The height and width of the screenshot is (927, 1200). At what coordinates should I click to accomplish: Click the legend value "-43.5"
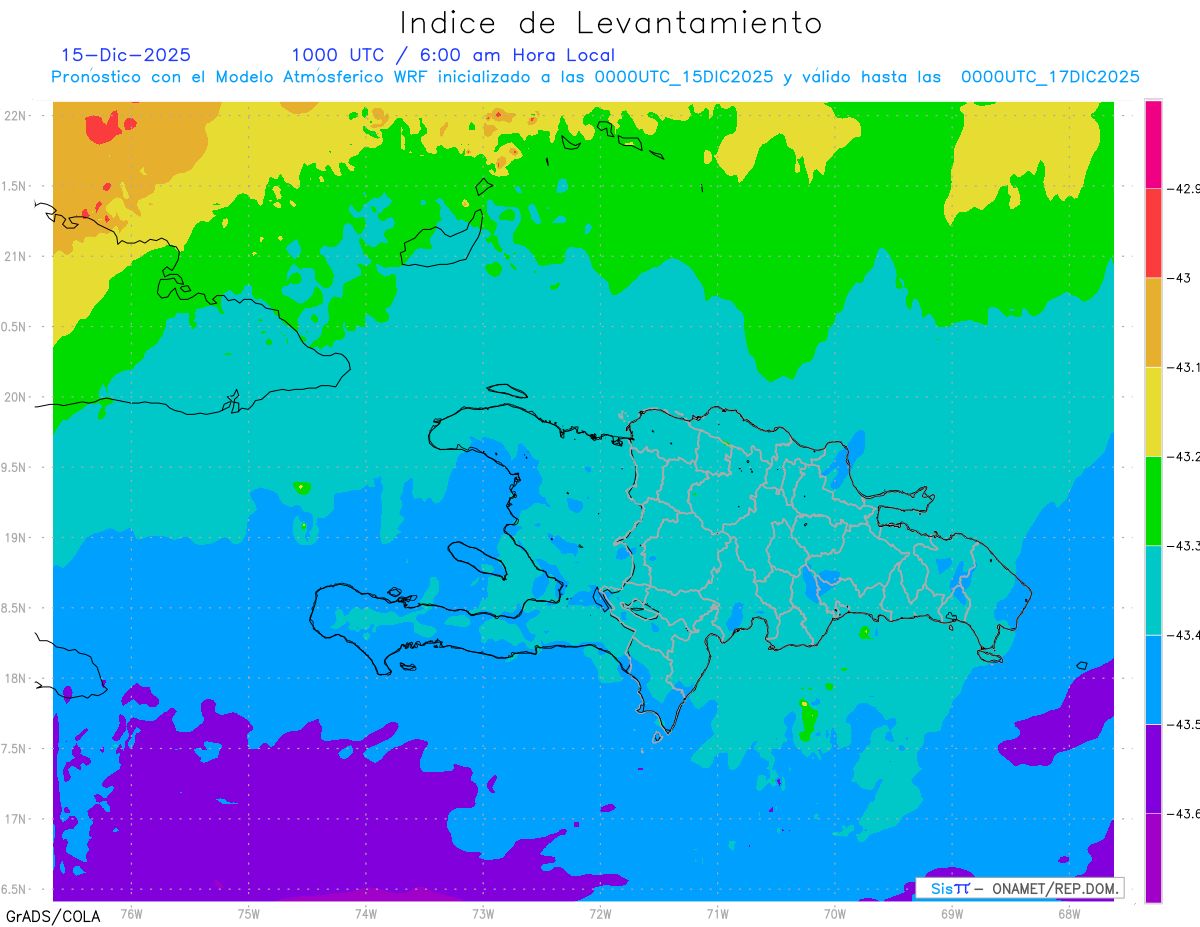pyautogui.click(x=1184, y=724)
